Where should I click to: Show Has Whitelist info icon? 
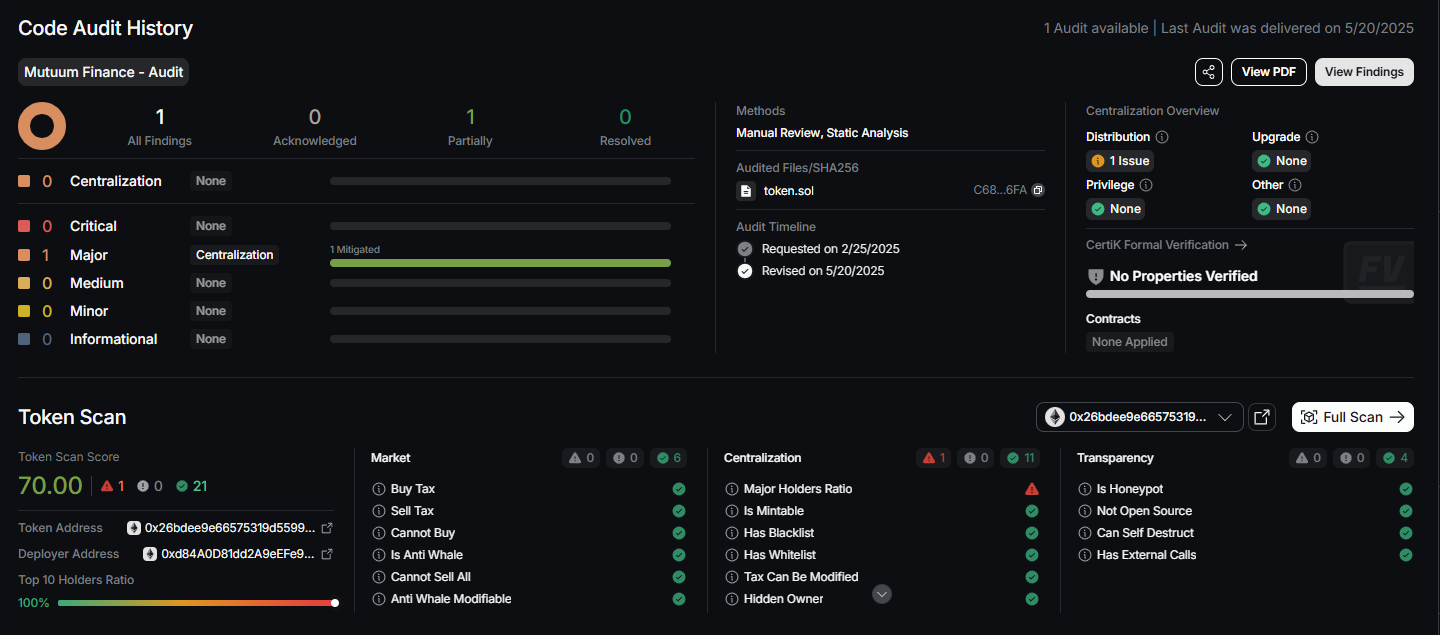tap(732, 555)
